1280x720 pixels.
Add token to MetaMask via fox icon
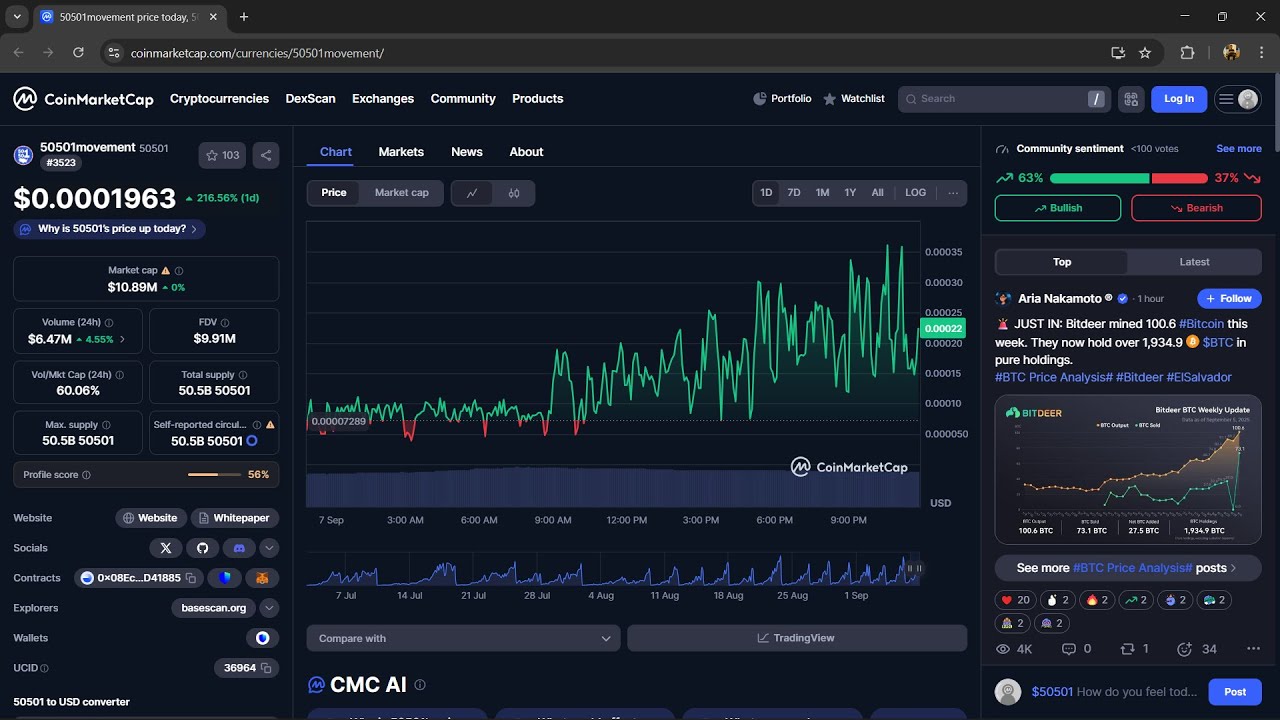[x=262, y=578]
